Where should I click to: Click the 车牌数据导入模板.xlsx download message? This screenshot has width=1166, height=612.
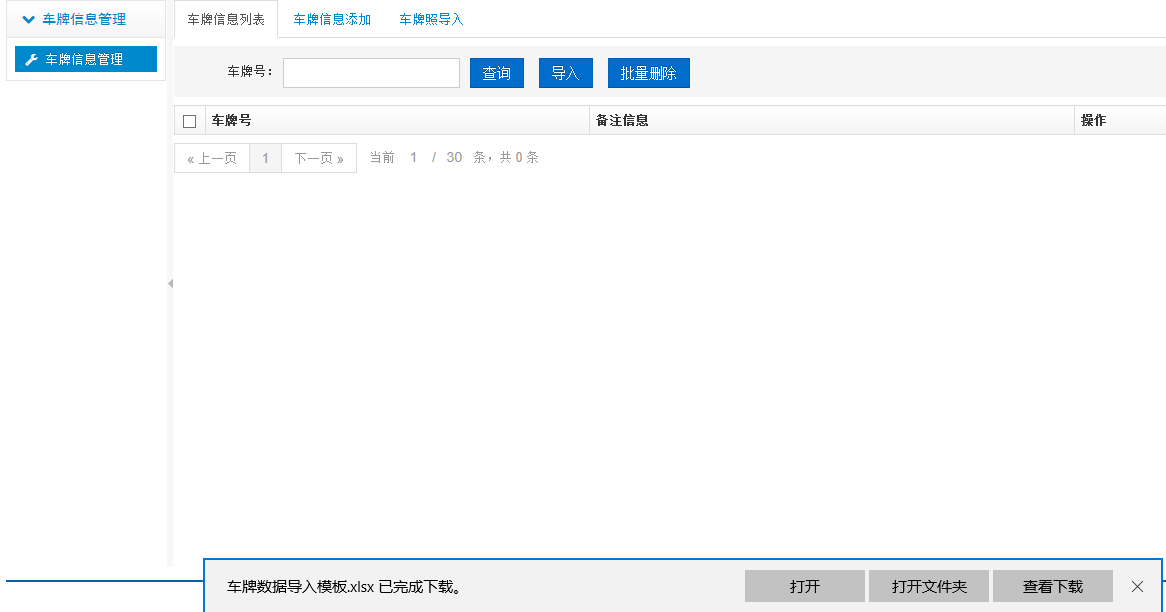click(x=344, y=587)
